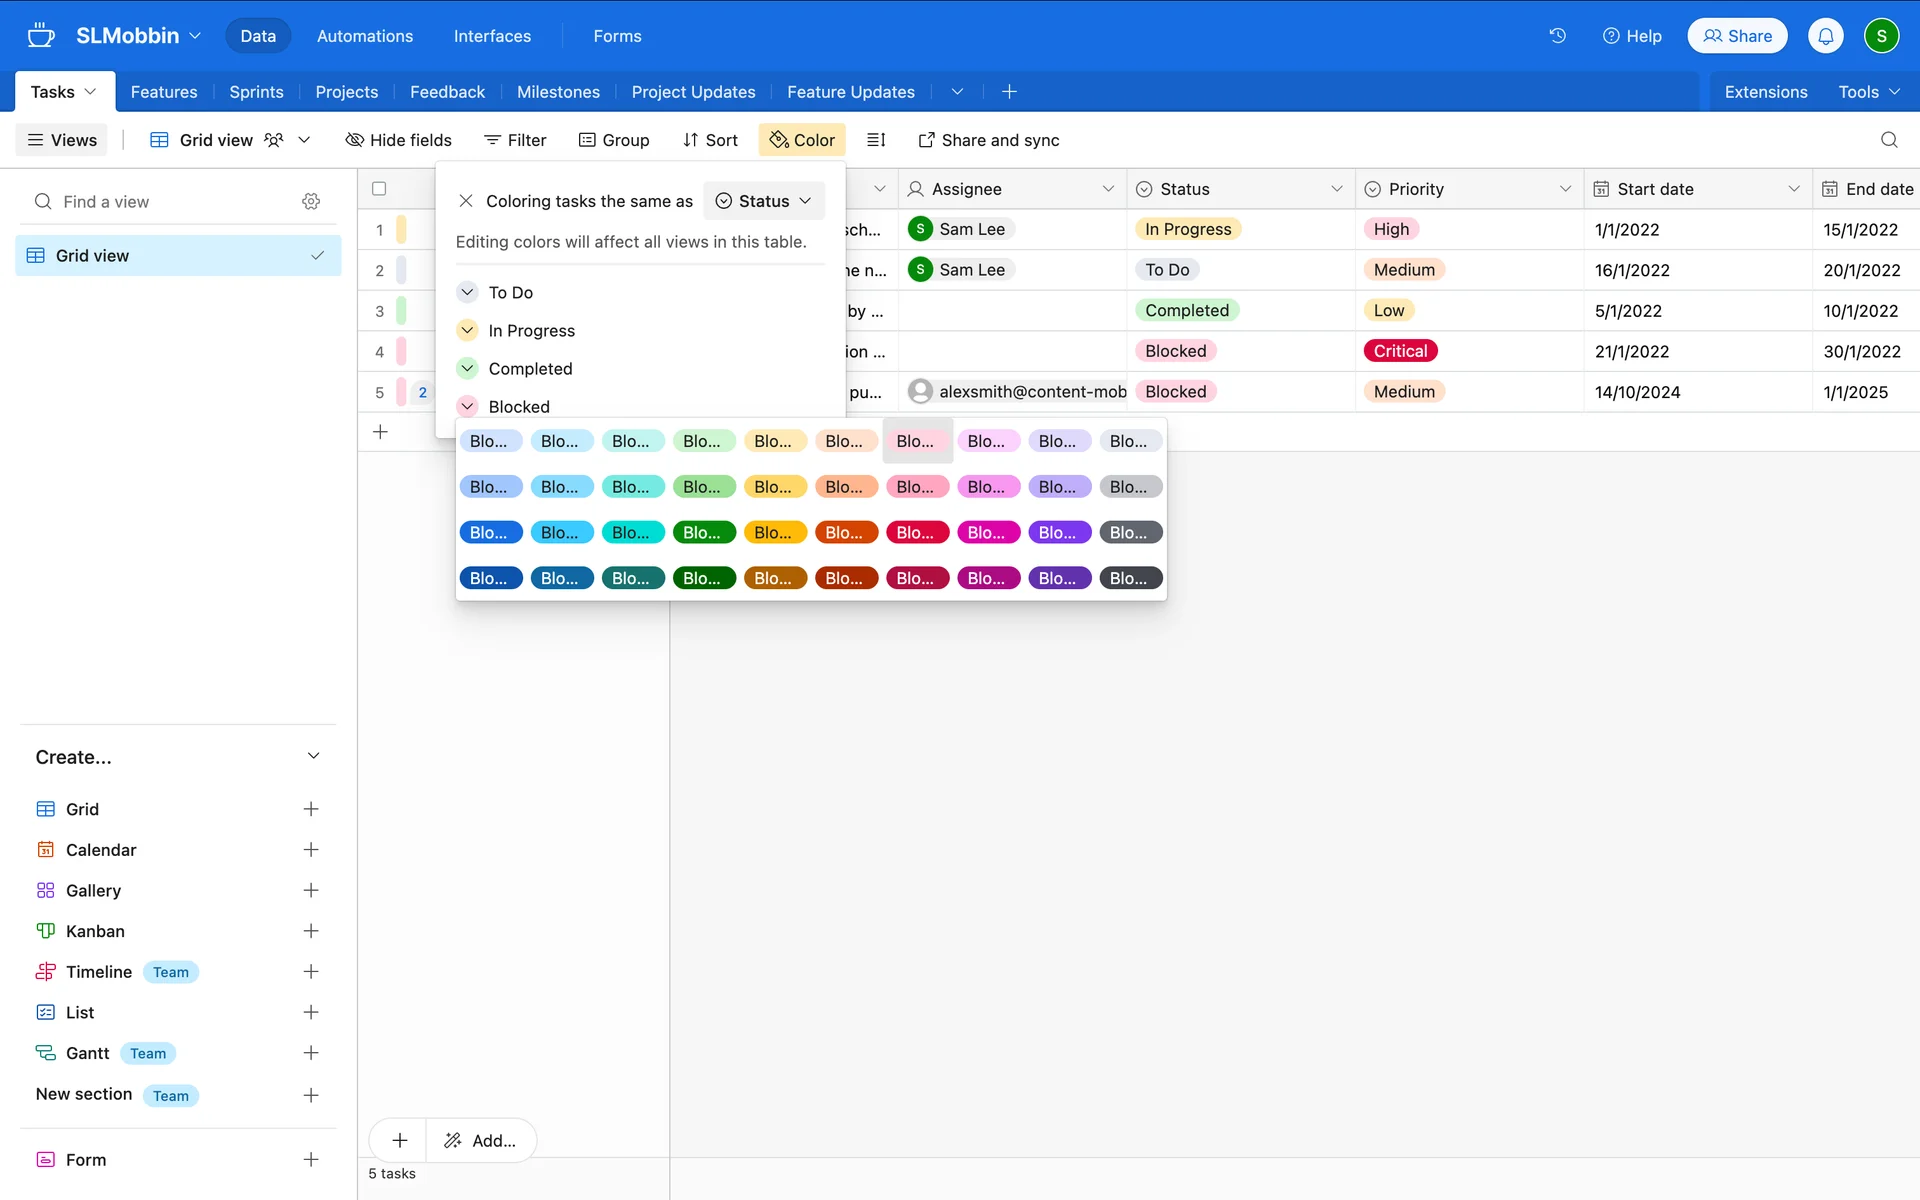Screen dimensions: 1920x1200
Task: Open the Status color field dropdown
Action: coord(764,201)
